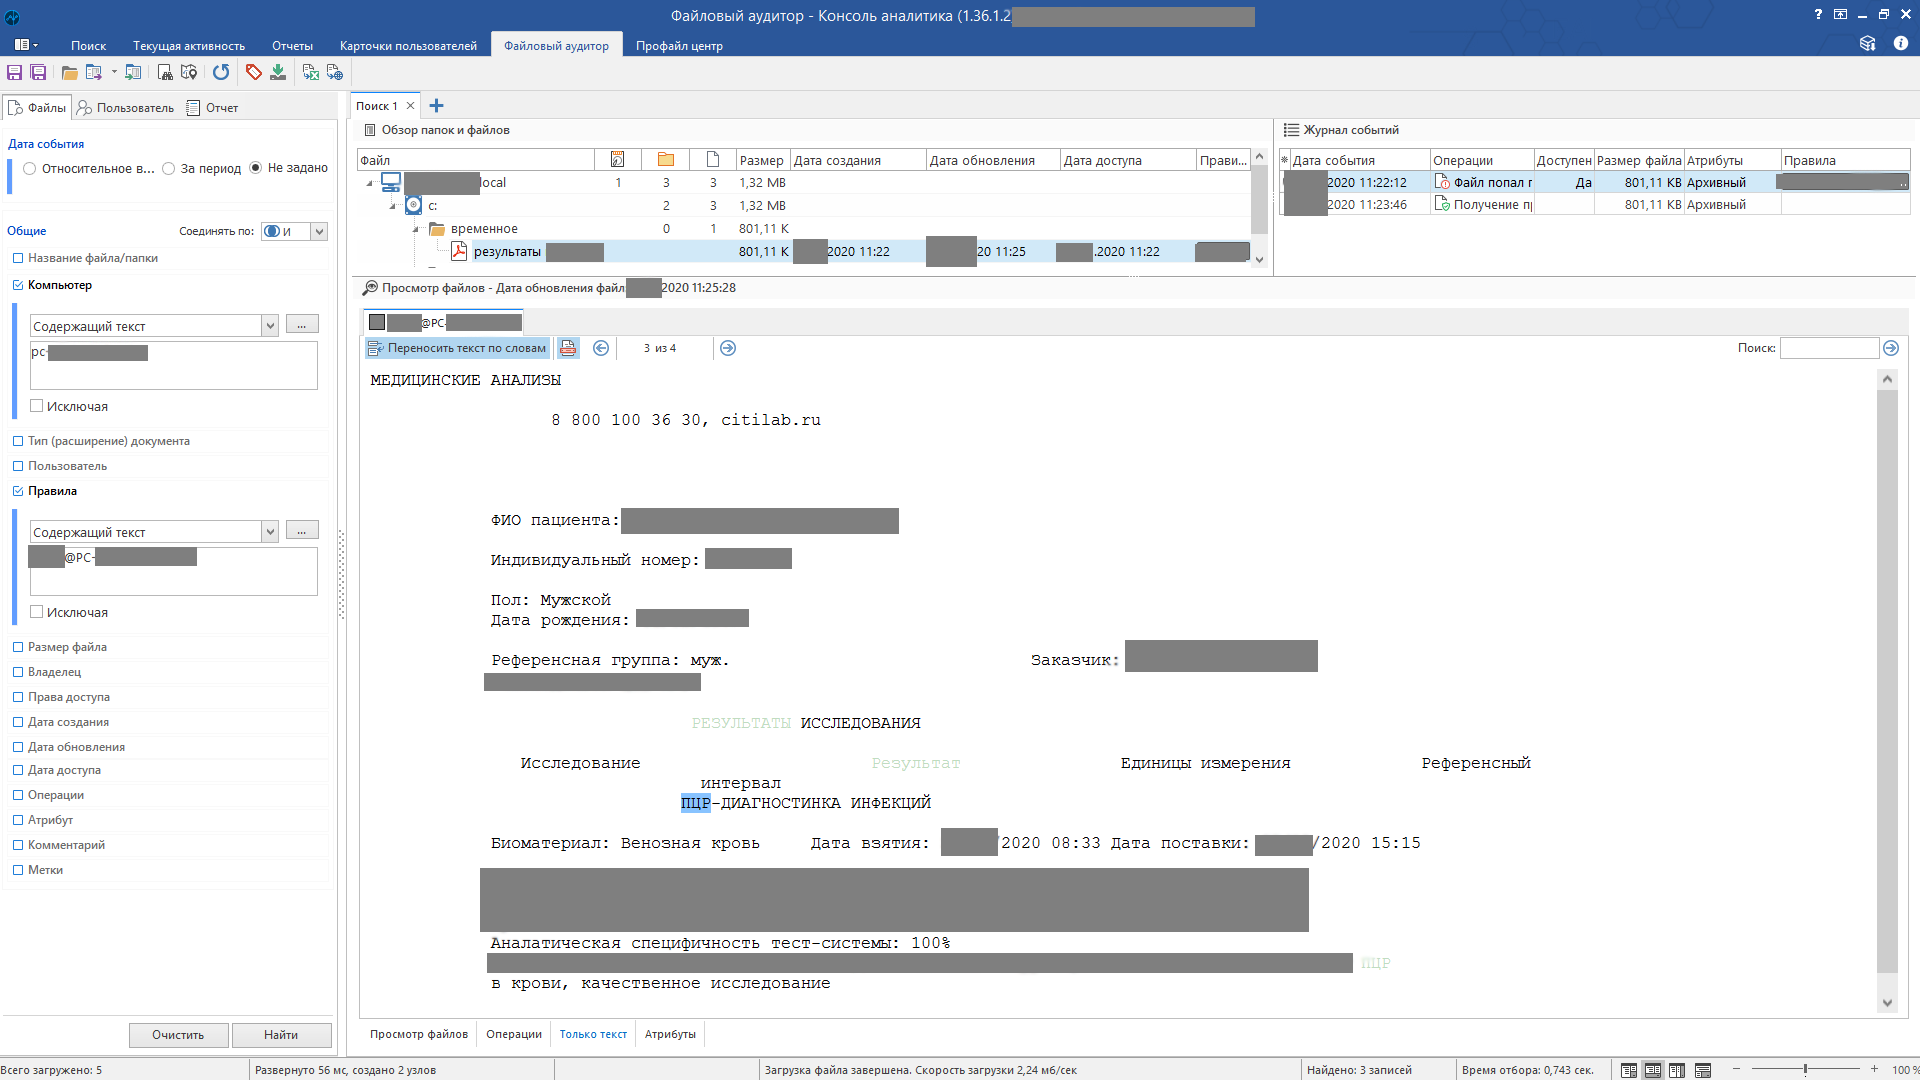This screenshot has height=1080, width=1920.
Task: Open the 'Атрибуты' bottom tab
Action: click(670, 1034)
